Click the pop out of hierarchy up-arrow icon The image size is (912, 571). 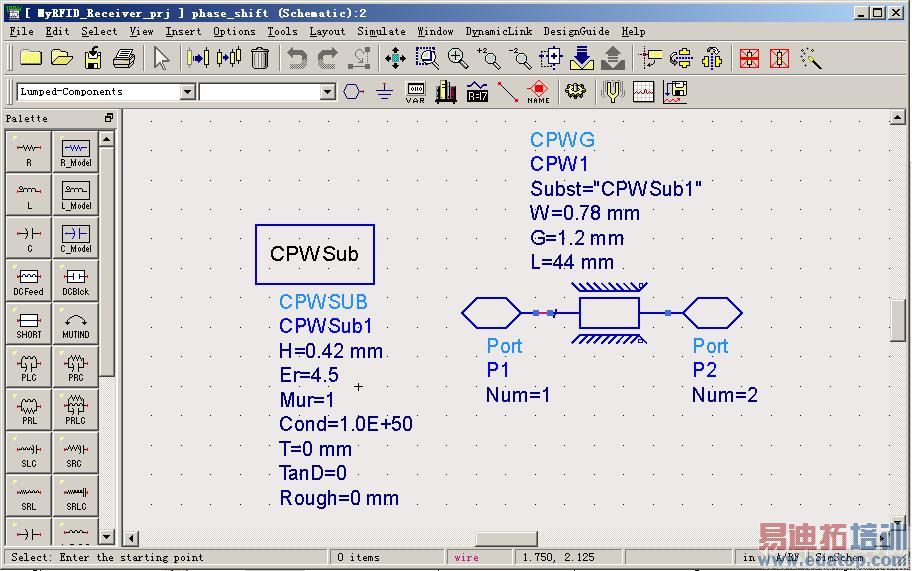[x=613, y=58]
